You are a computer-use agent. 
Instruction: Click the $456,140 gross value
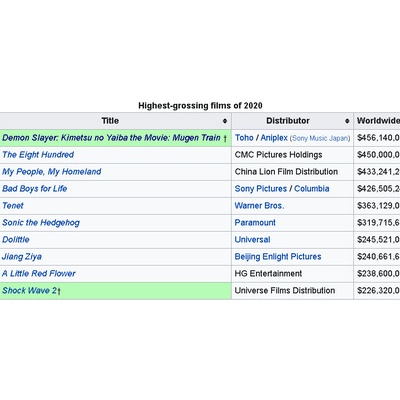pos(378,138)
